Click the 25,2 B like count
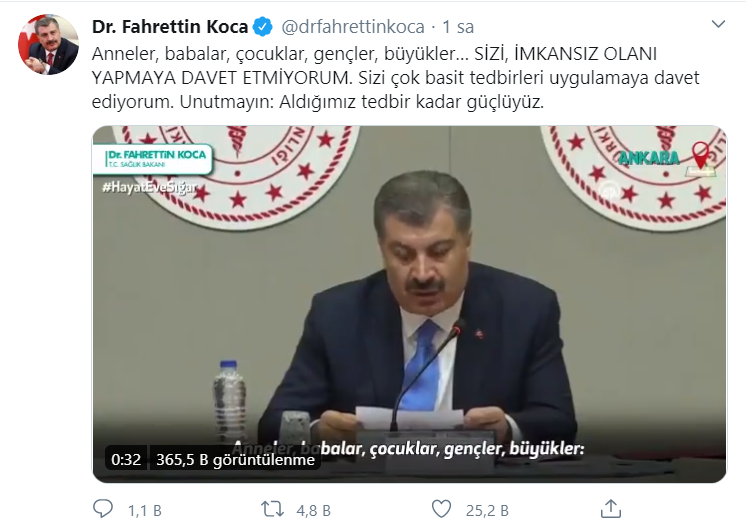Screen dimensions: 746x529 click(x=487, y=510)
